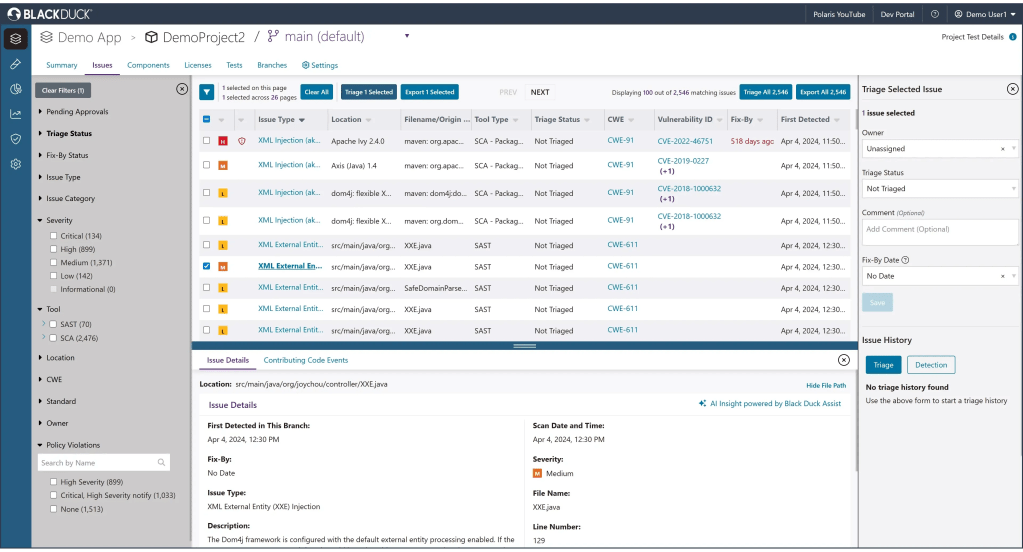Expand the Triage Status filter section

[x=68, y=133]
